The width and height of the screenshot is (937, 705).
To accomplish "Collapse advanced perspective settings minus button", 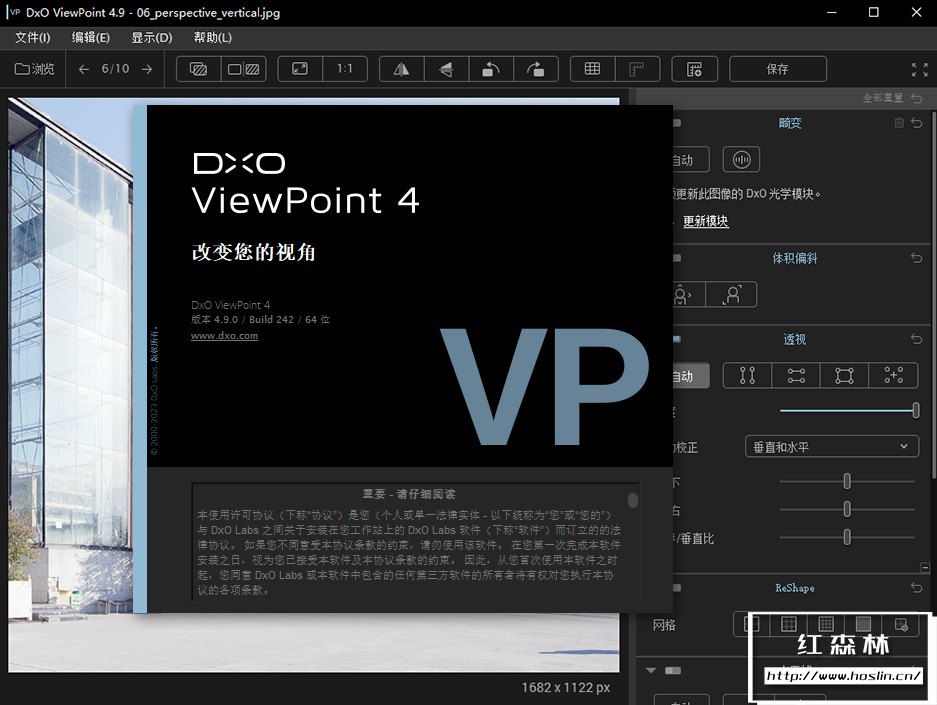I will (925, 568).
